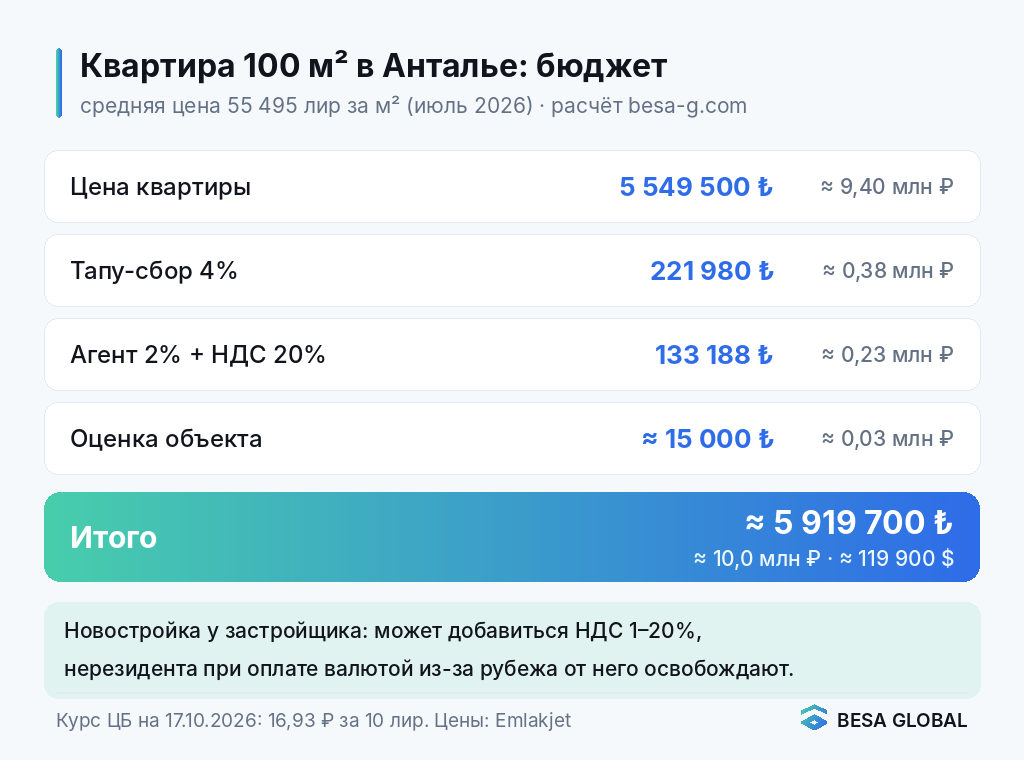
Task: Click the '≈ 0,23 млн ₽' amount
Action: 888,355
